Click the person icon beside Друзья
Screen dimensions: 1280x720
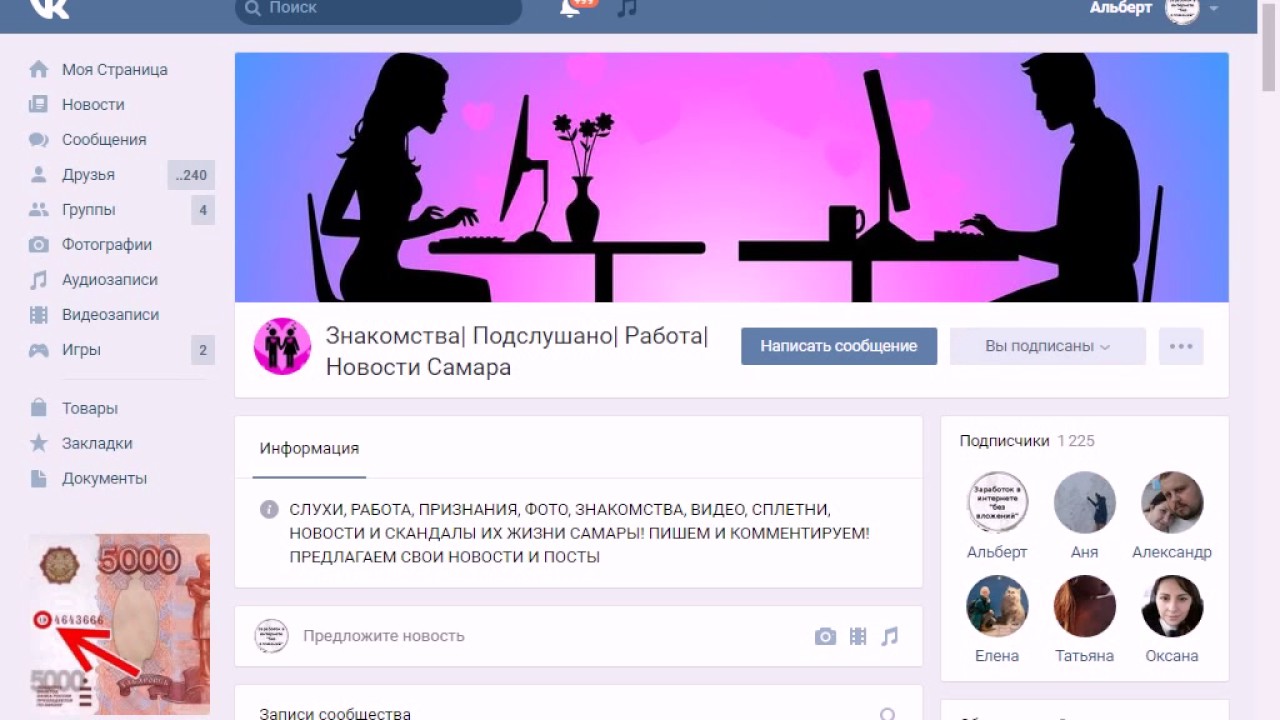pyautogui.click(x=39, y=175)
